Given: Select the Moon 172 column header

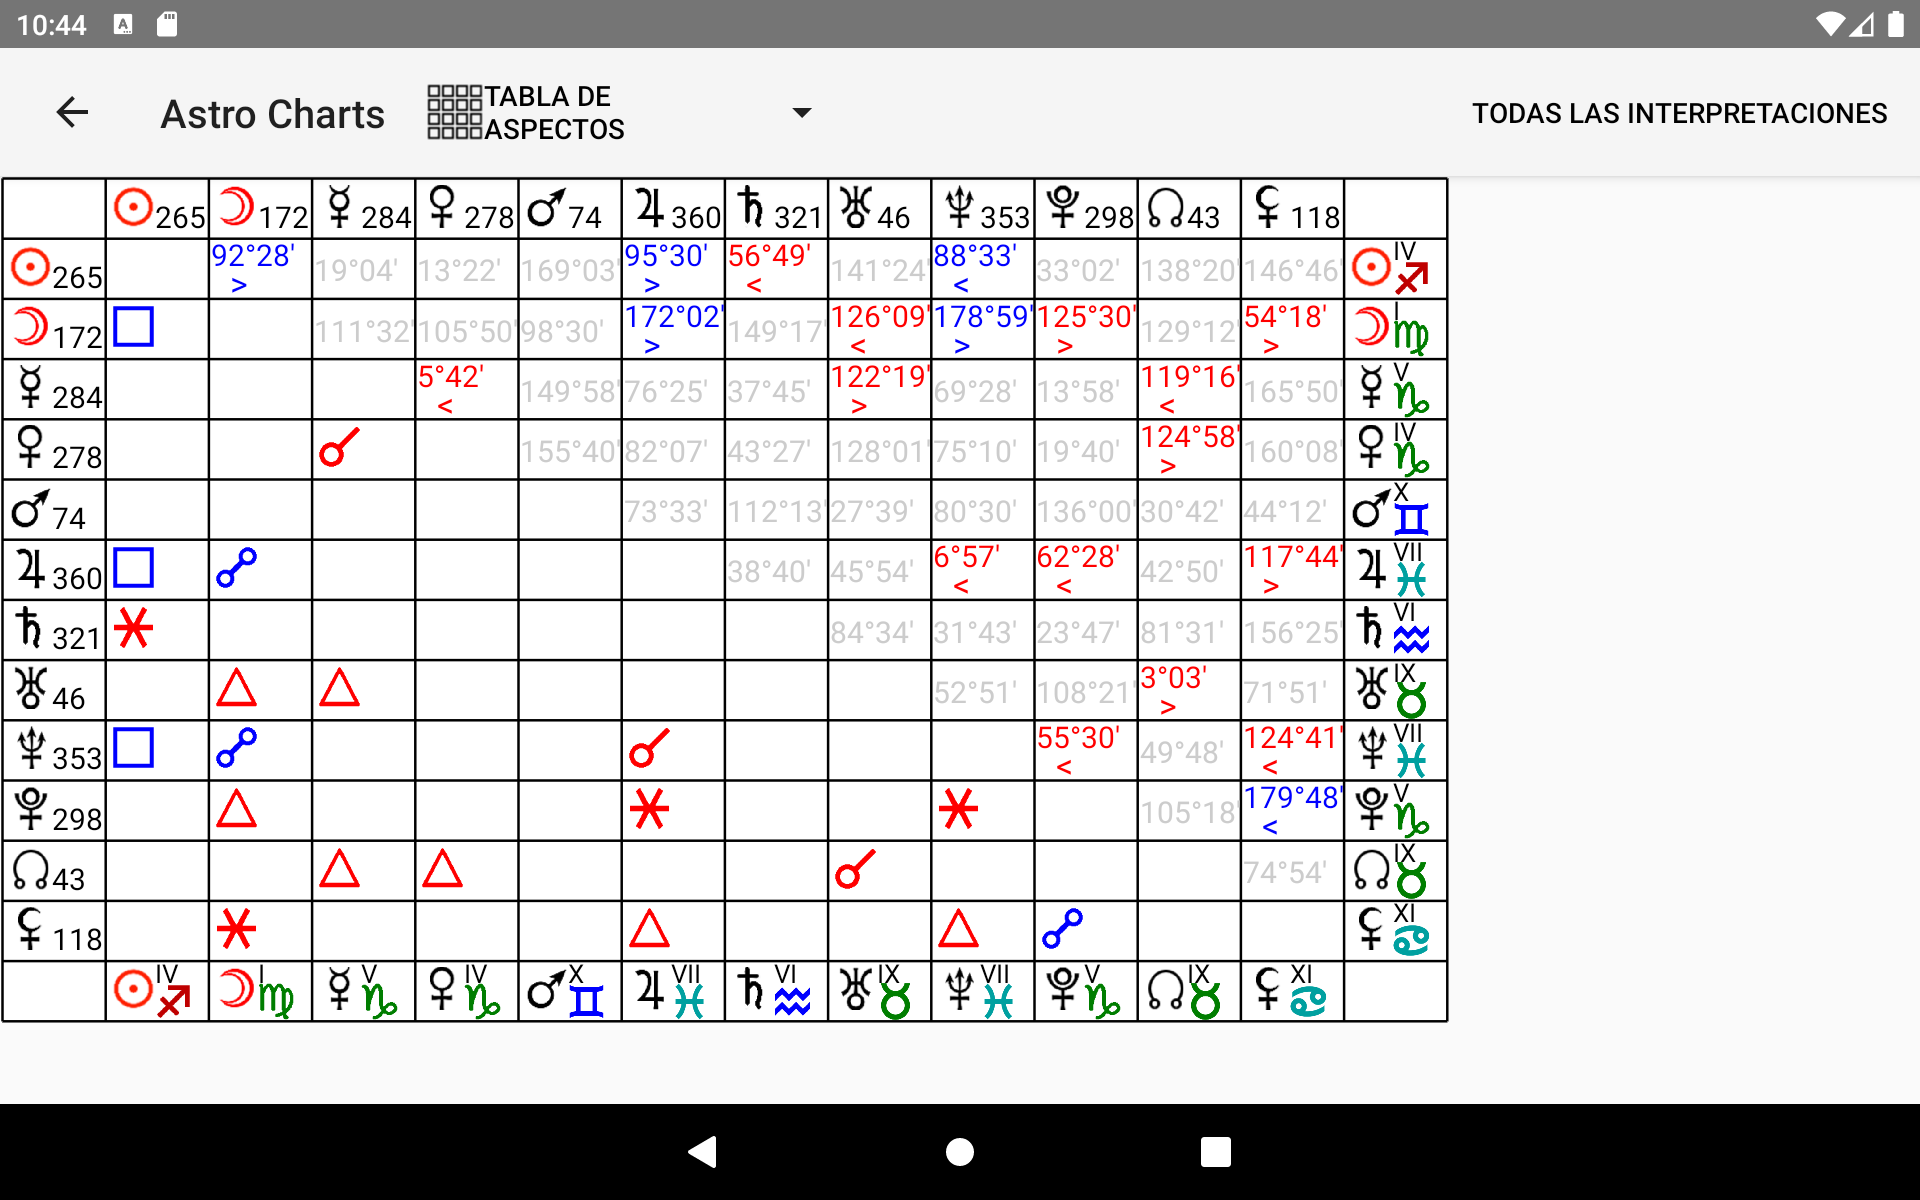Looking at the screenshot, I should coord(261,209).
